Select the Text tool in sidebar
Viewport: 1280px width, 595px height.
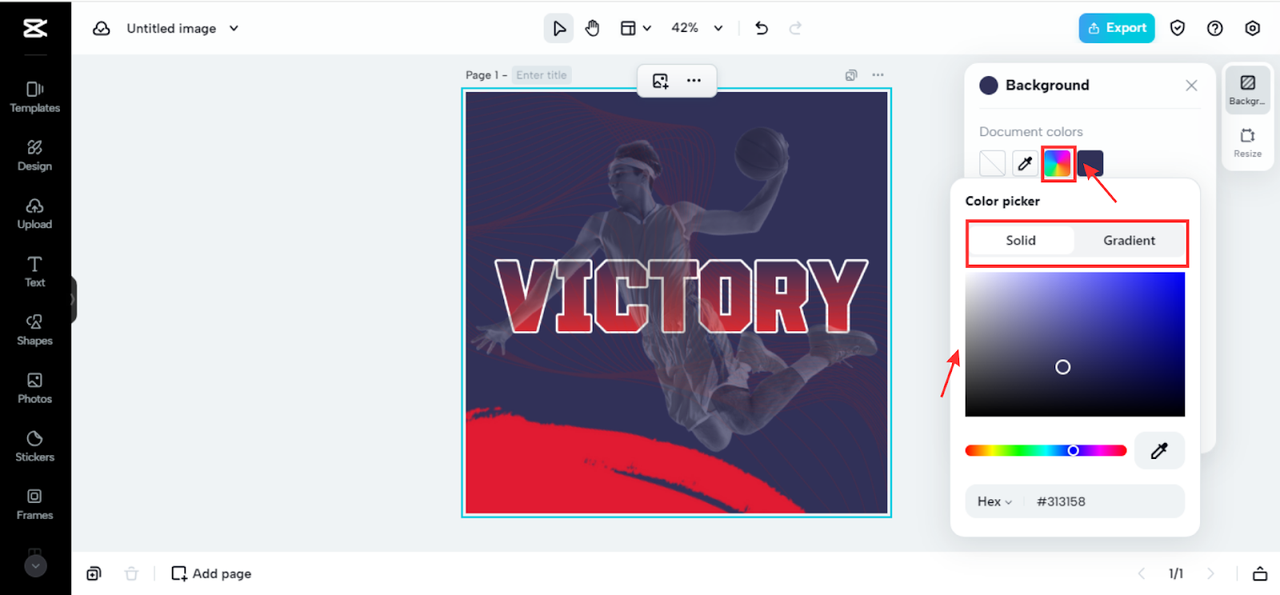tap(35, 271)
